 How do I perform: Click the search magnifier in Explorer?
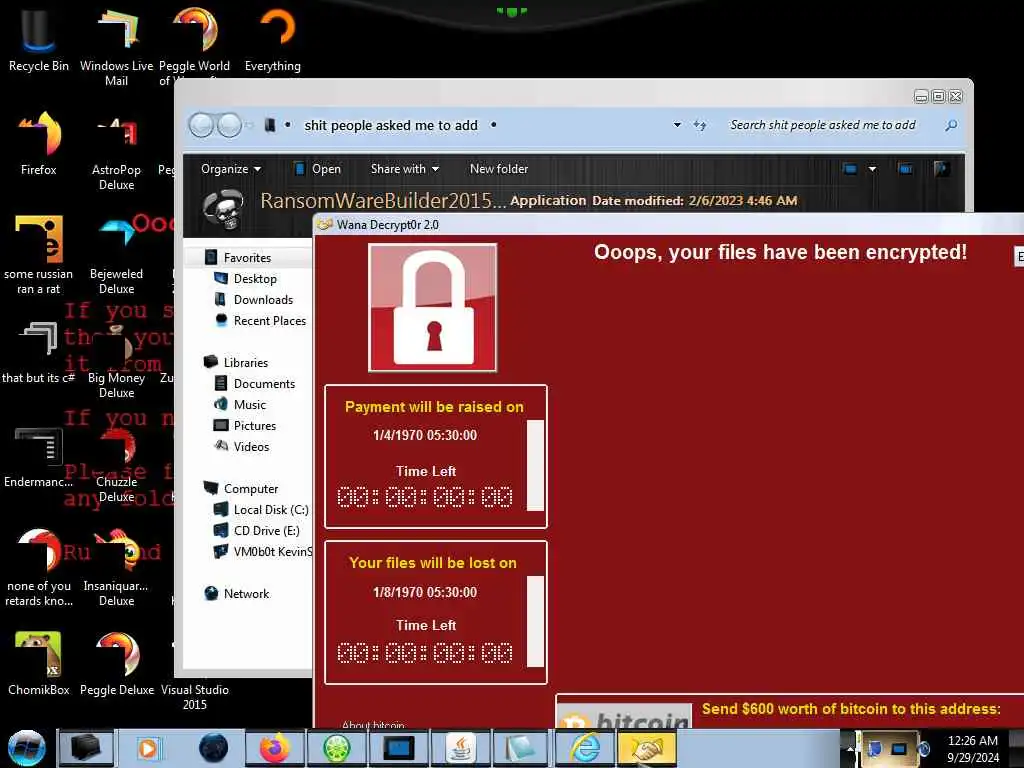point(951,125)
